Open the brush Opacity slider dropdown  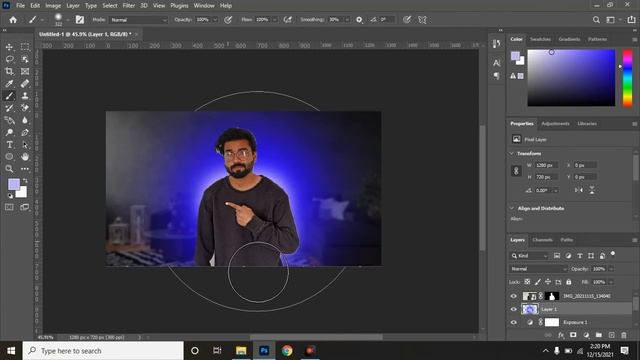click(215, 20)
